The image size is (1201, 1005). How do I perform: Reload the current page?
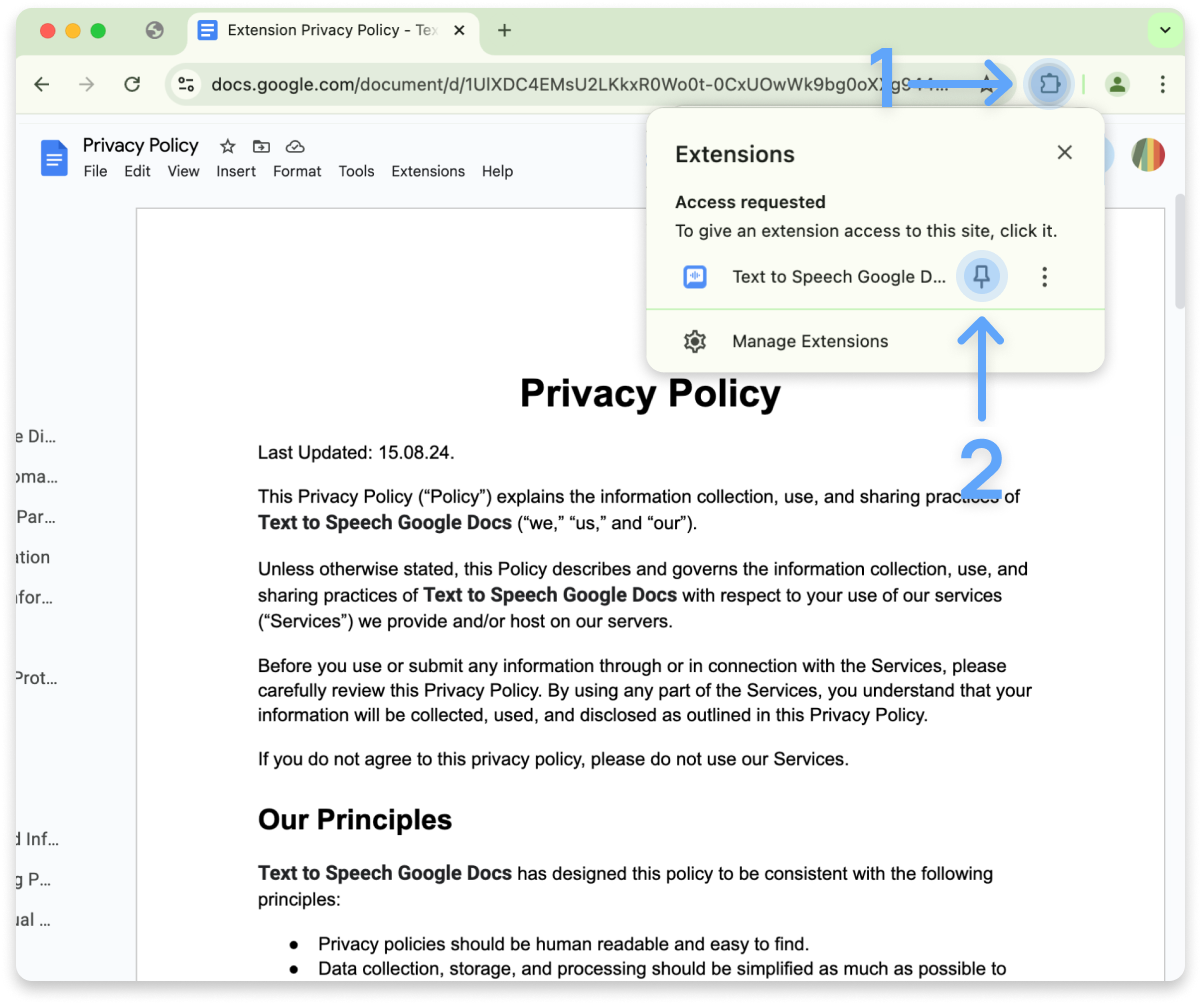pos(132,84)
